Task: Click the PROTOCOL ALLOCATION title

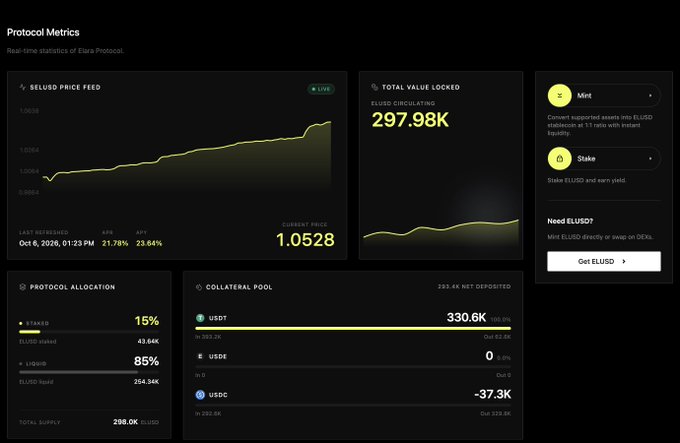Action: [x=72, y=287]
